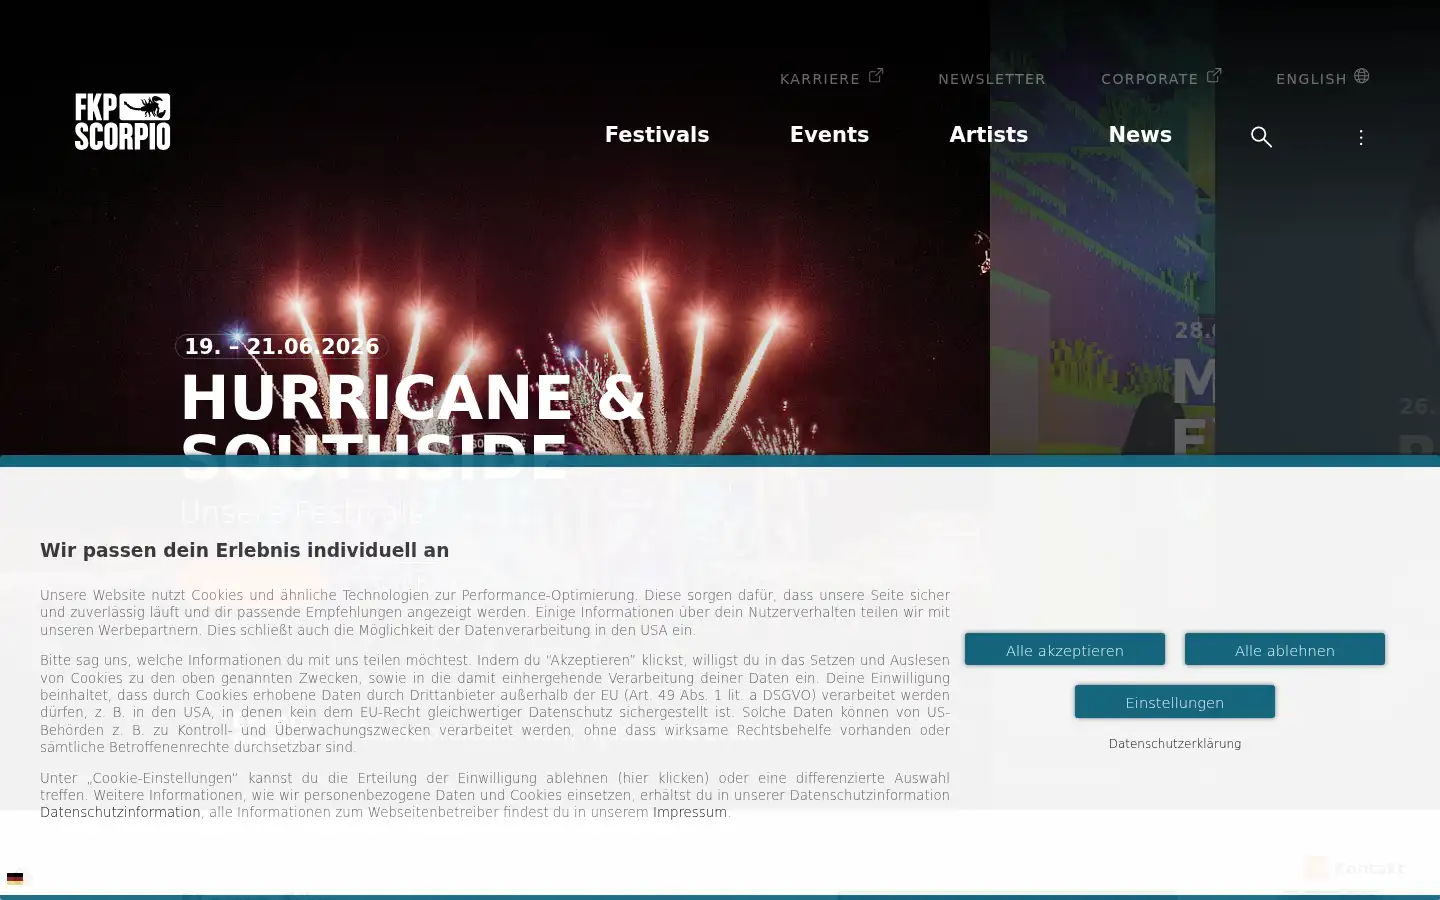Open the Events menu

point(829,135)
